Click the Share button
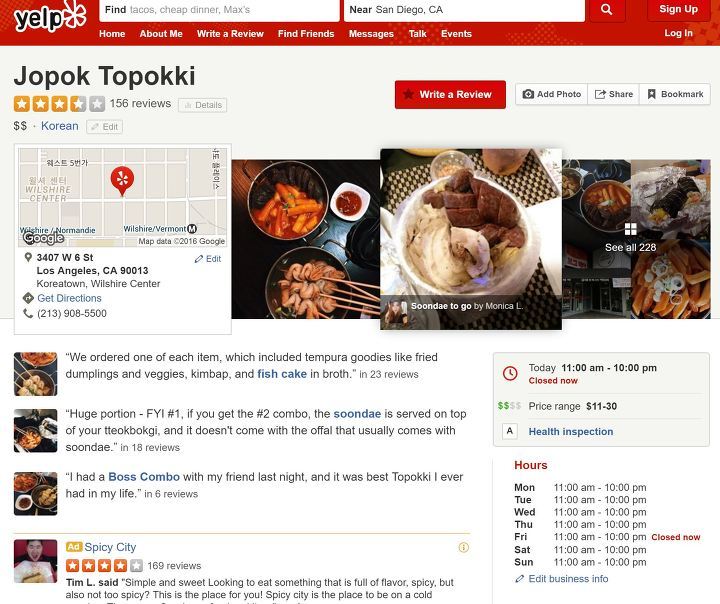This screenshot has height=604, width=720. coord(613,94)
